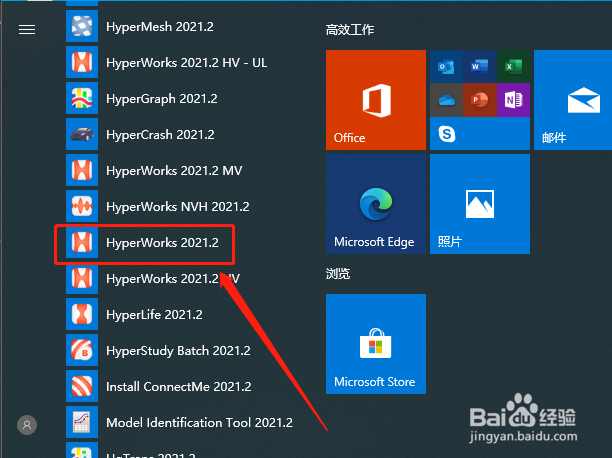Select HyperWorks 2021.2 HV - UL label

click(x=187, y=62)
